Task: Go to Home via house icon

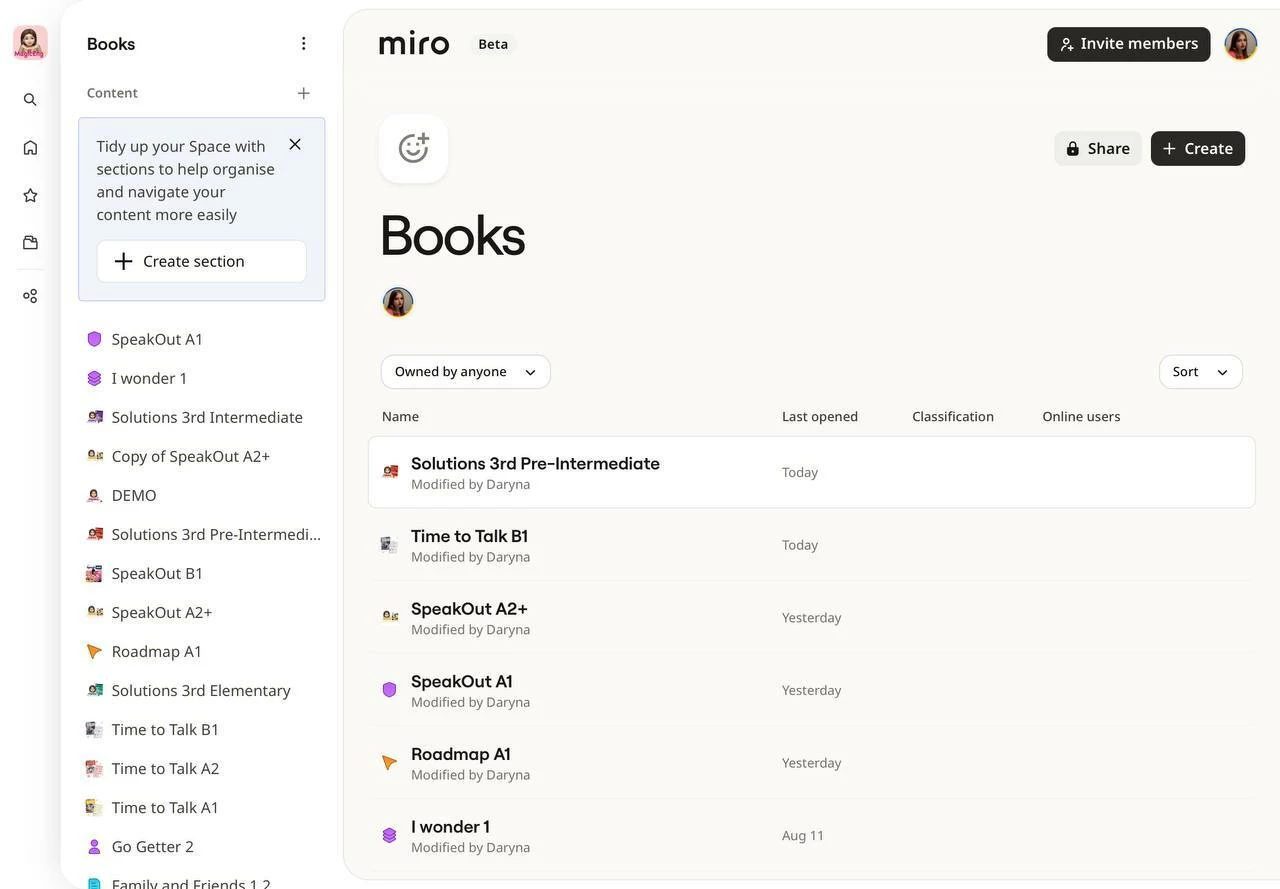Action: 30,148
